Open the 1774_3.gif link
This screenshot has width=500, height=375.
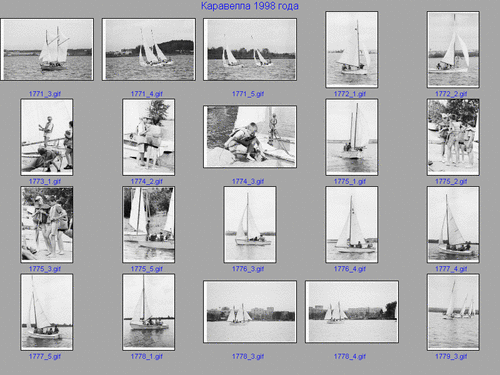(x=248, y=181)
